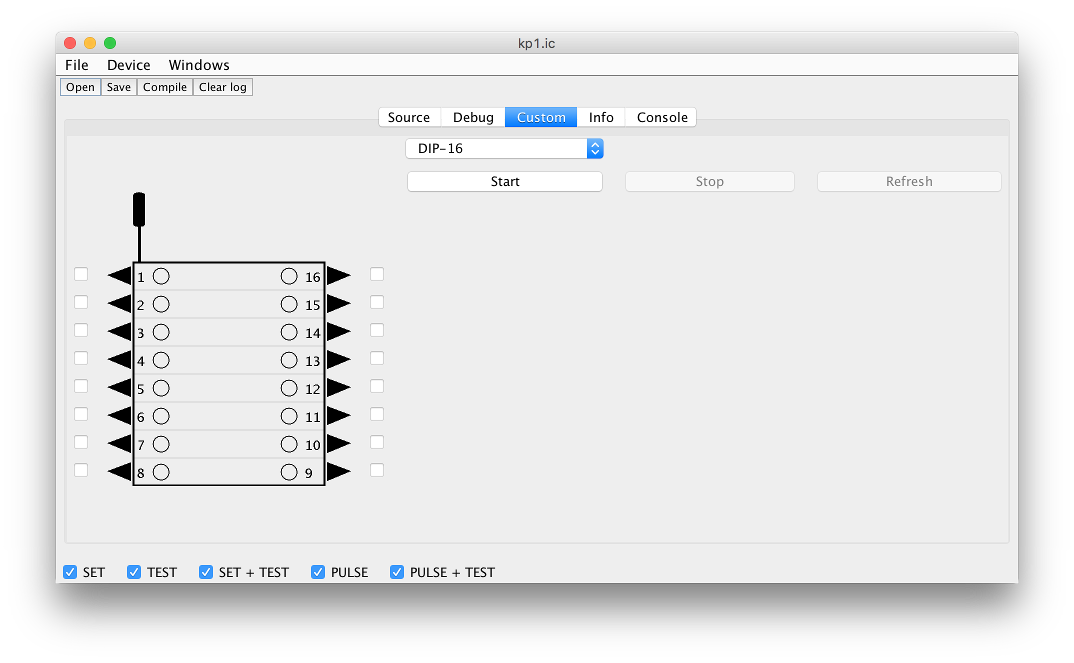Toggle the PULSE + TEST checkbox
Image resolution: width=1074 pixels, height=663 pixels.
click(x=397, y=572)
